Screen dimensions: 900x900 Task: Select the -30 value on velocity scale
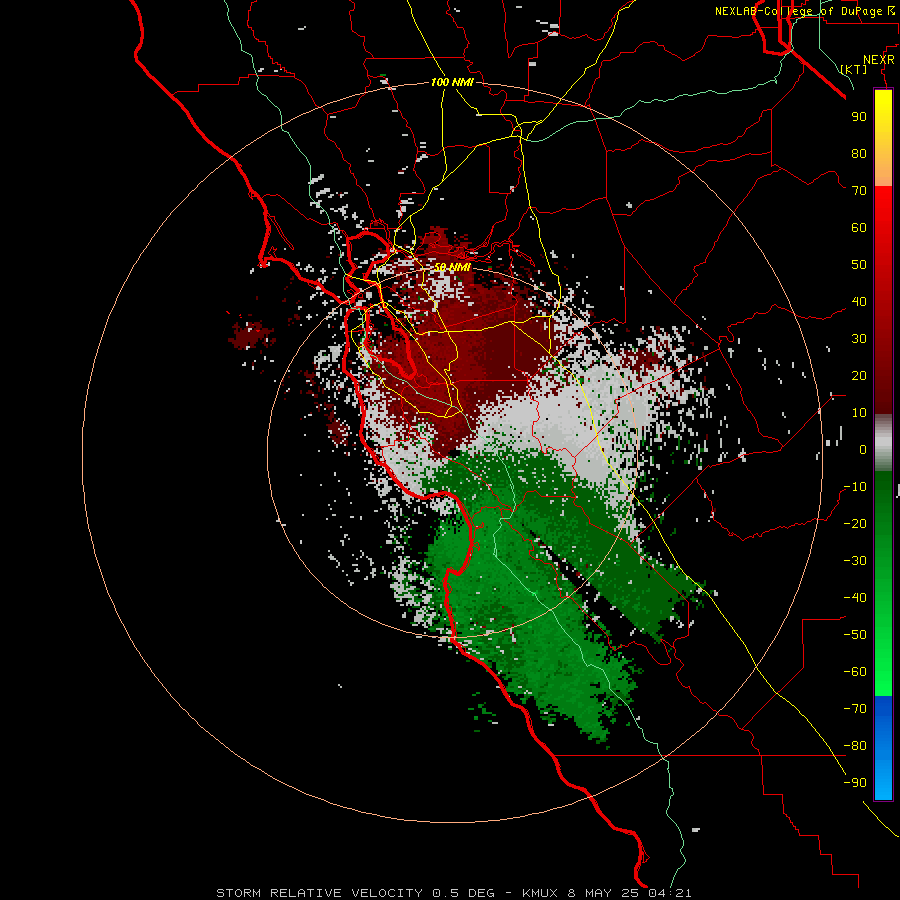[855, 561]
